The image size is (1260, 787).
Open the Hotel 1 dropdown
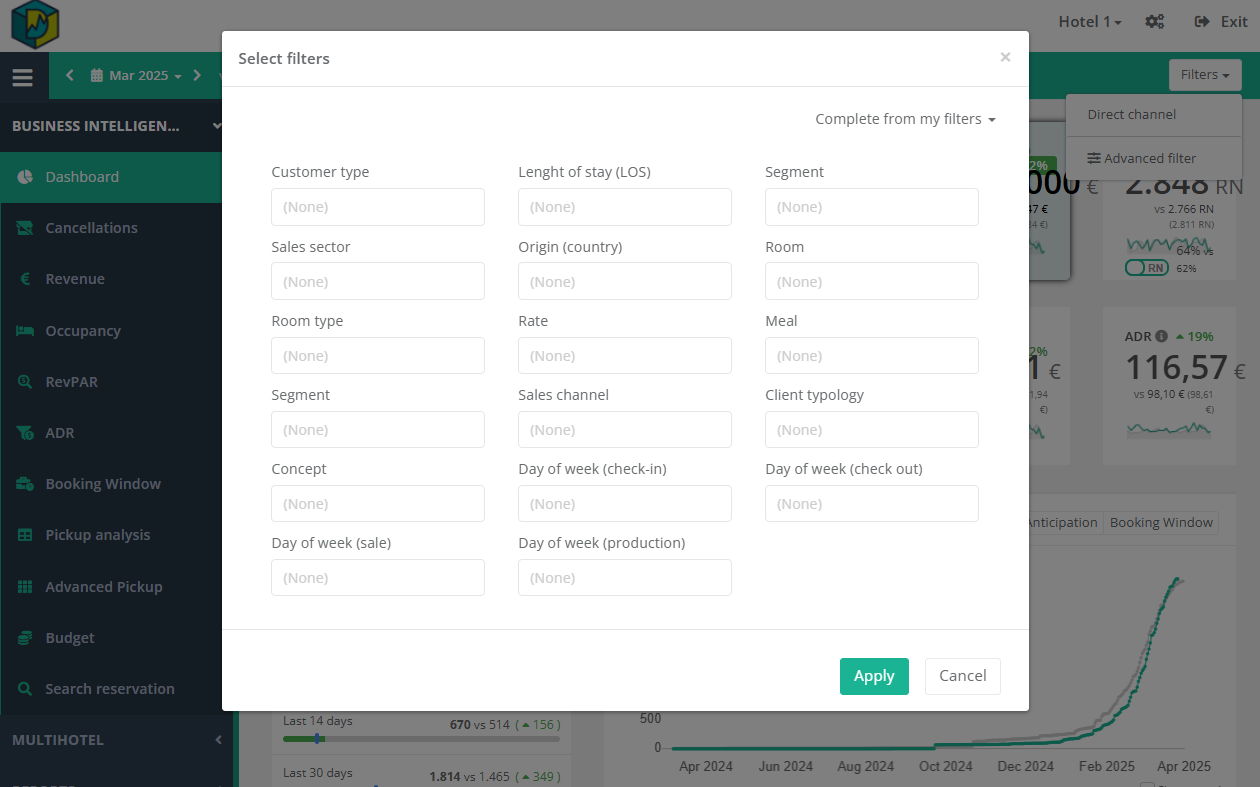1089,21
